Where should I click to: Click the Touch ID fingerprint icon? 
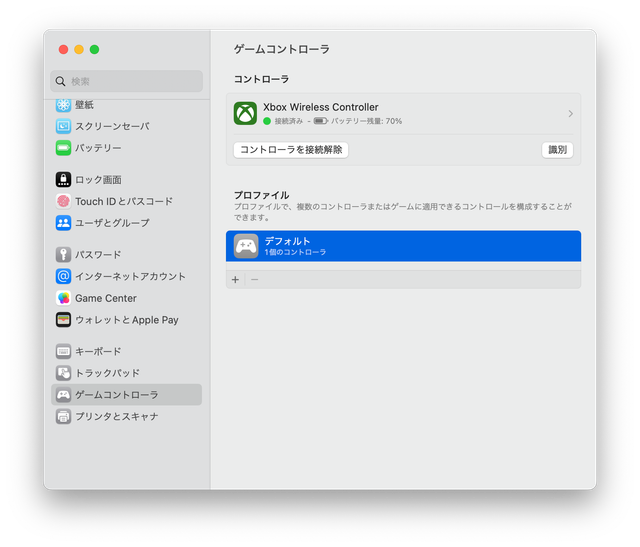coord(63,201)
